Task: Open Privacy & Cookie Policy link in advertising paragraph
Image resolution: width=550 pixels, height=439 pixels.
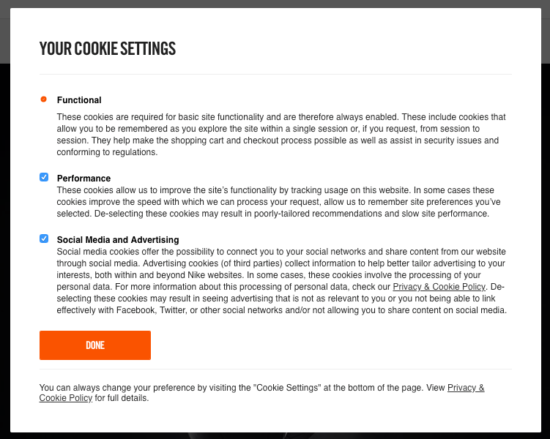Action: (x=439, y=287)
